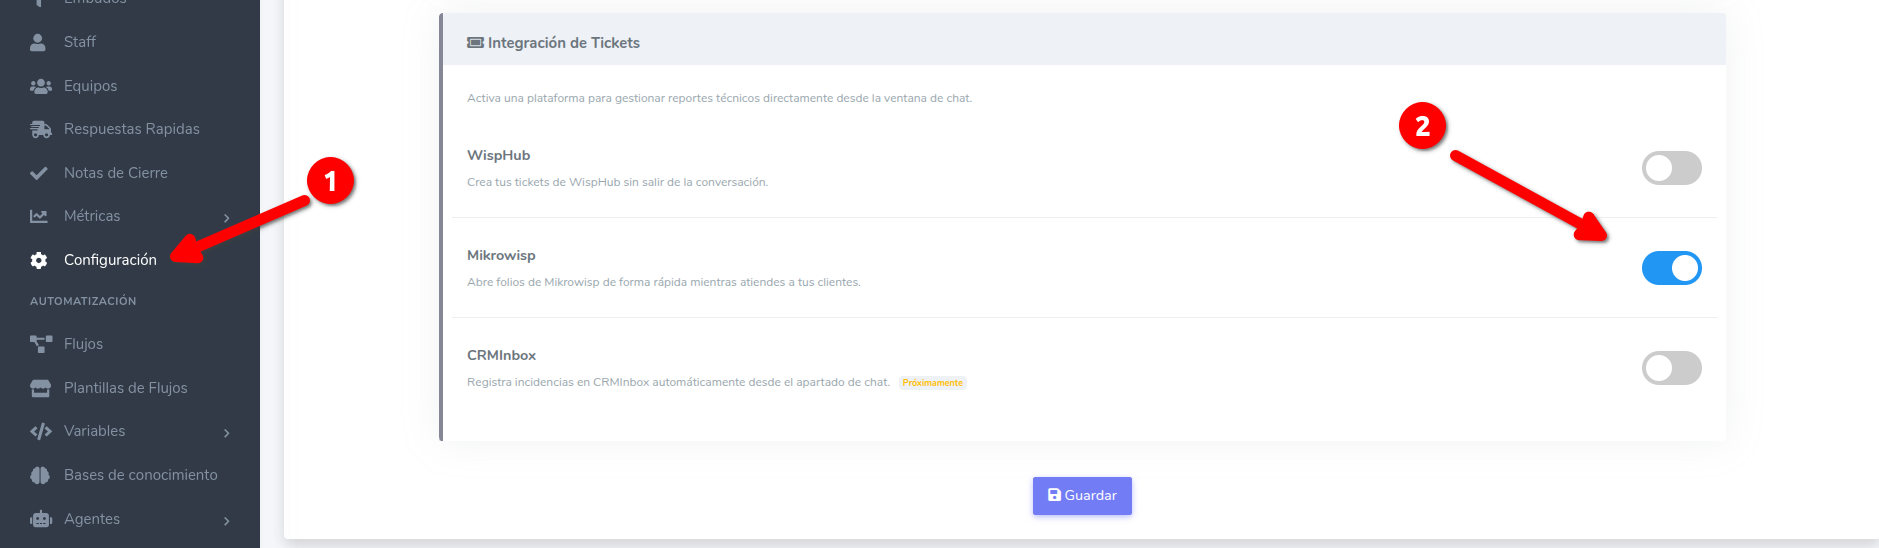The image size is (1879, 548).
Task: Click the CRMInbox label
Action: click(x=501, y=355)
